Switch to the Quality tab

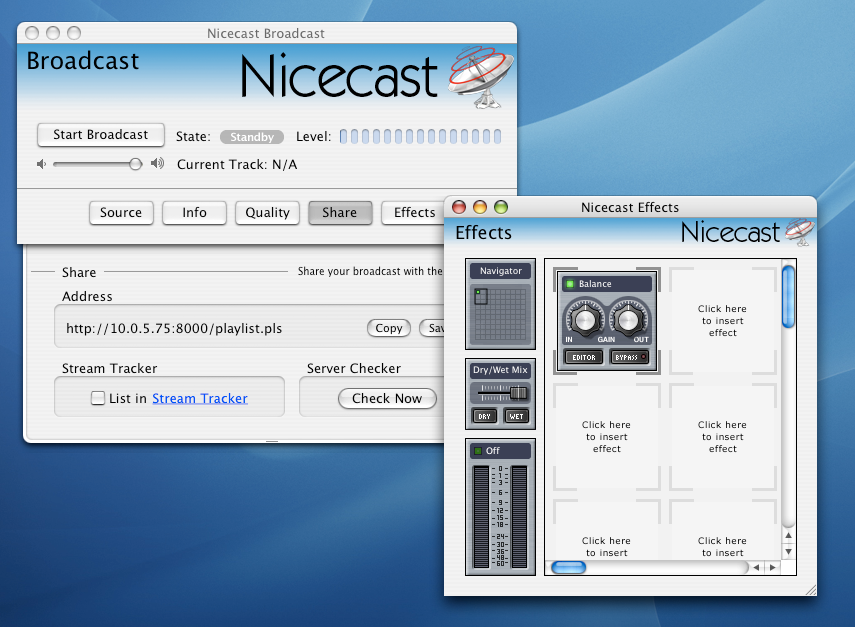click(x=267, y=213)
